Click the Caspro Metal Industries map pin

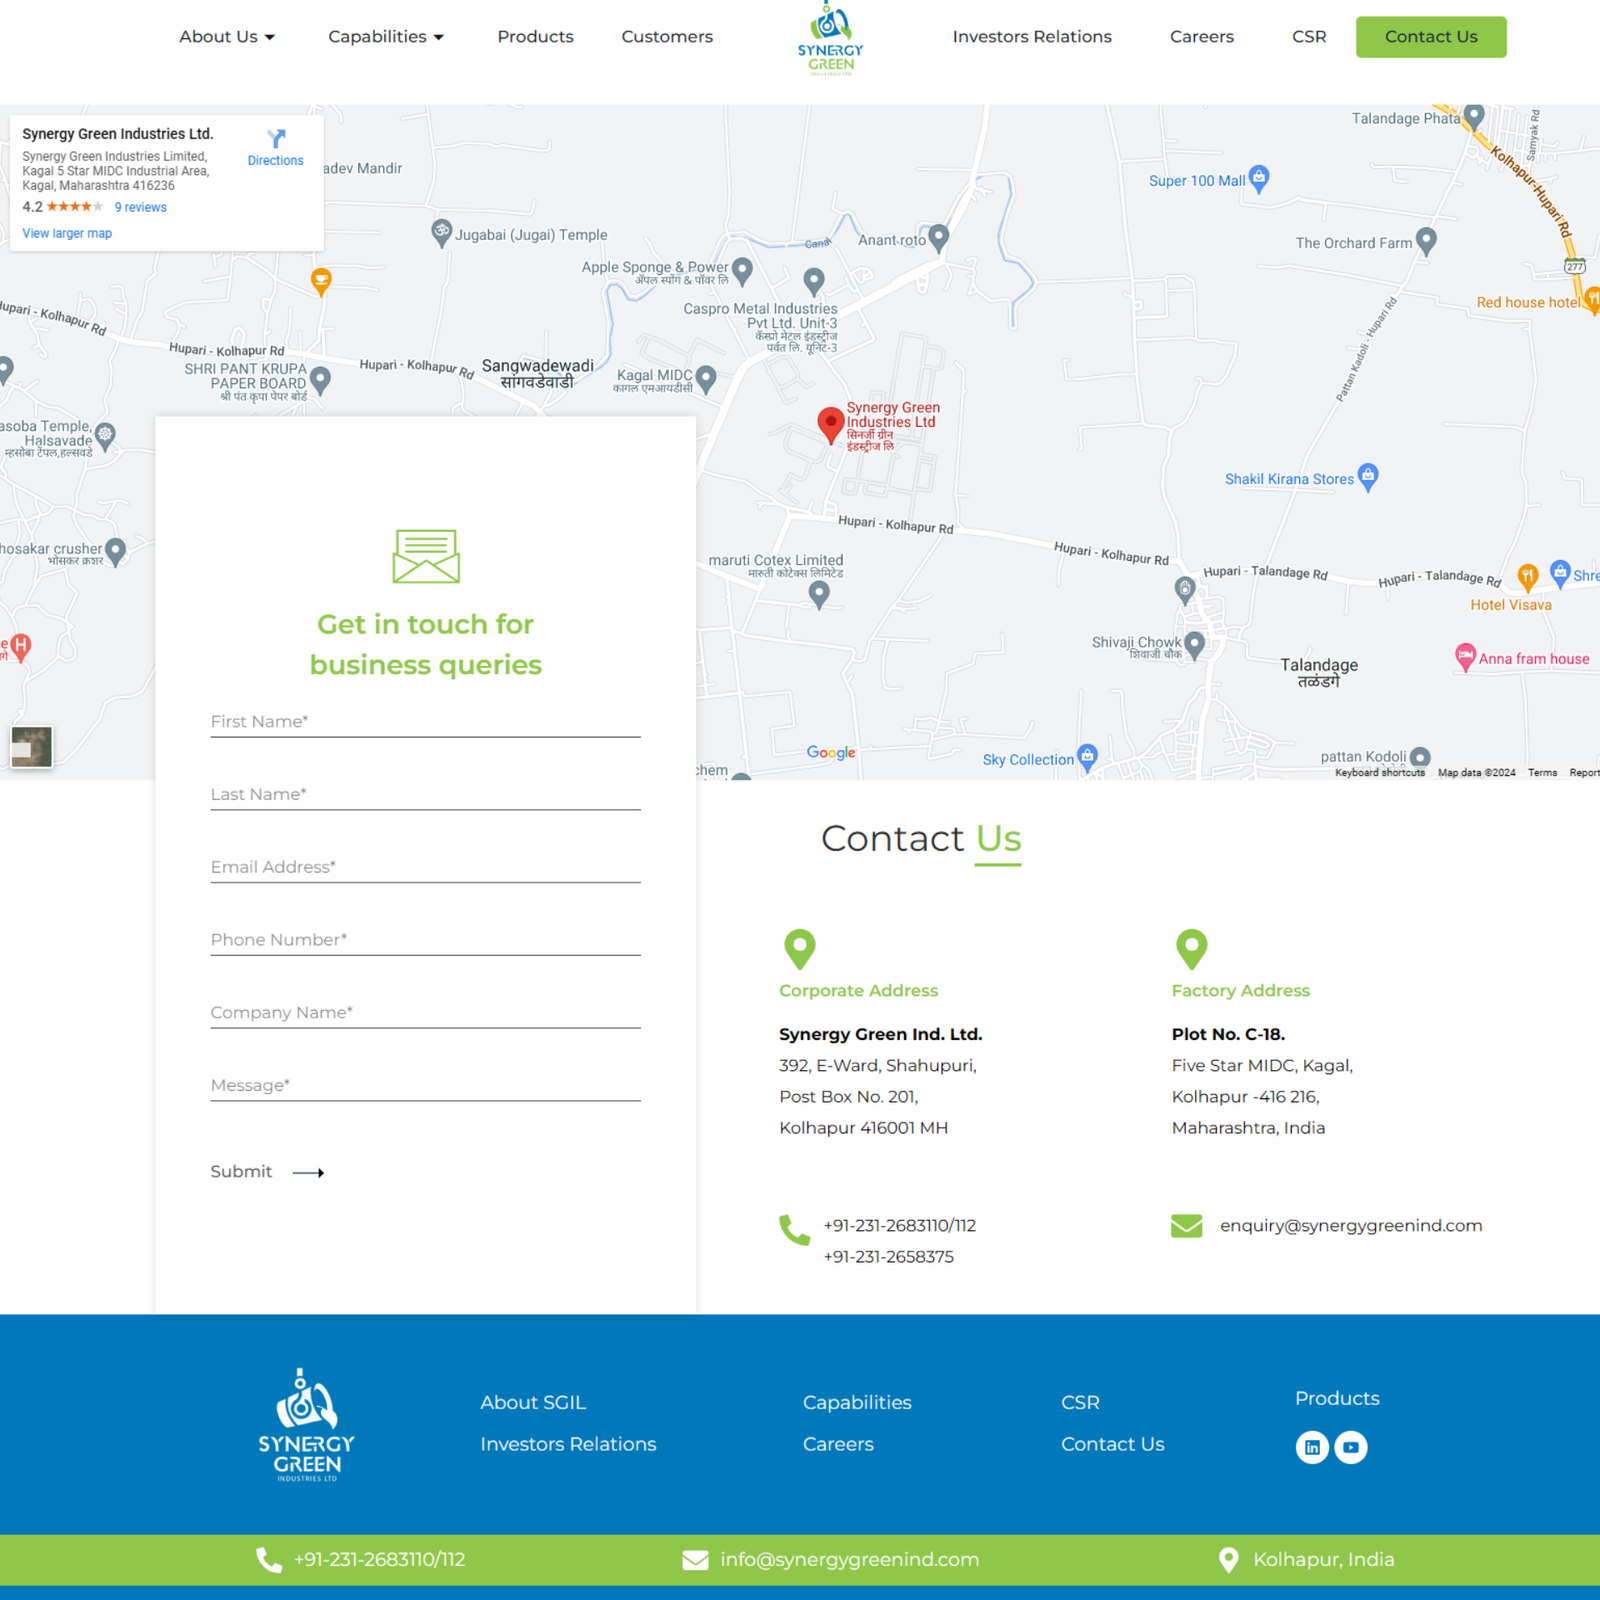point(814,281)
